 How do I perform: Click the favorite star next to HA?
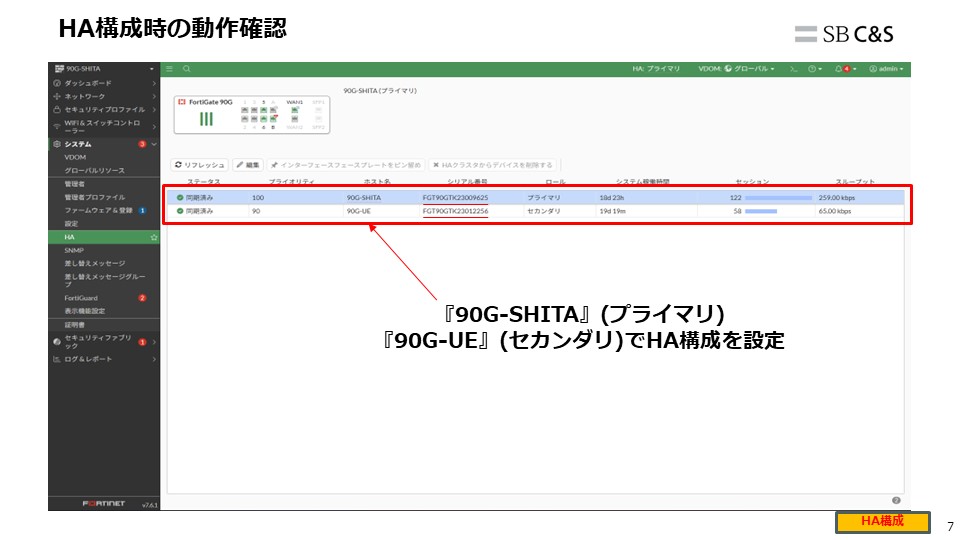(154, 237)
